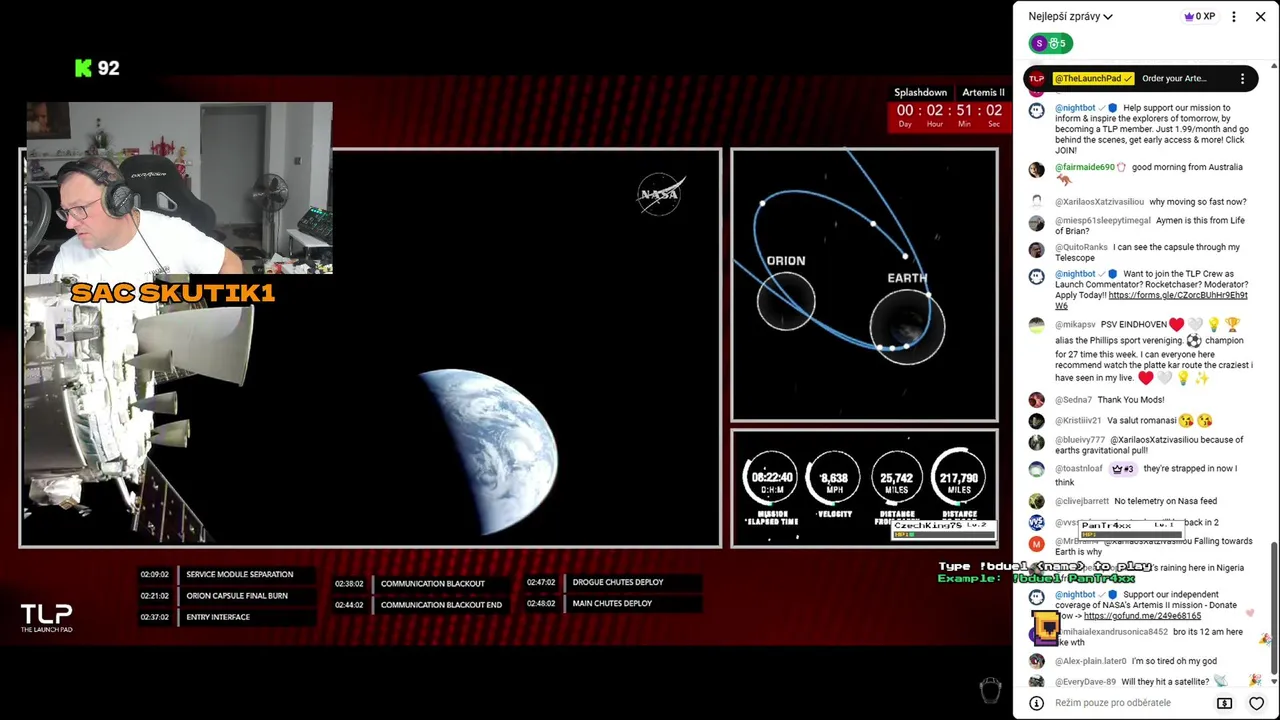Click 'ORION CAPSULE FINAL BURN' timeline entry
The height and width of the screenshot is (720, 1280).
[237, 596]
